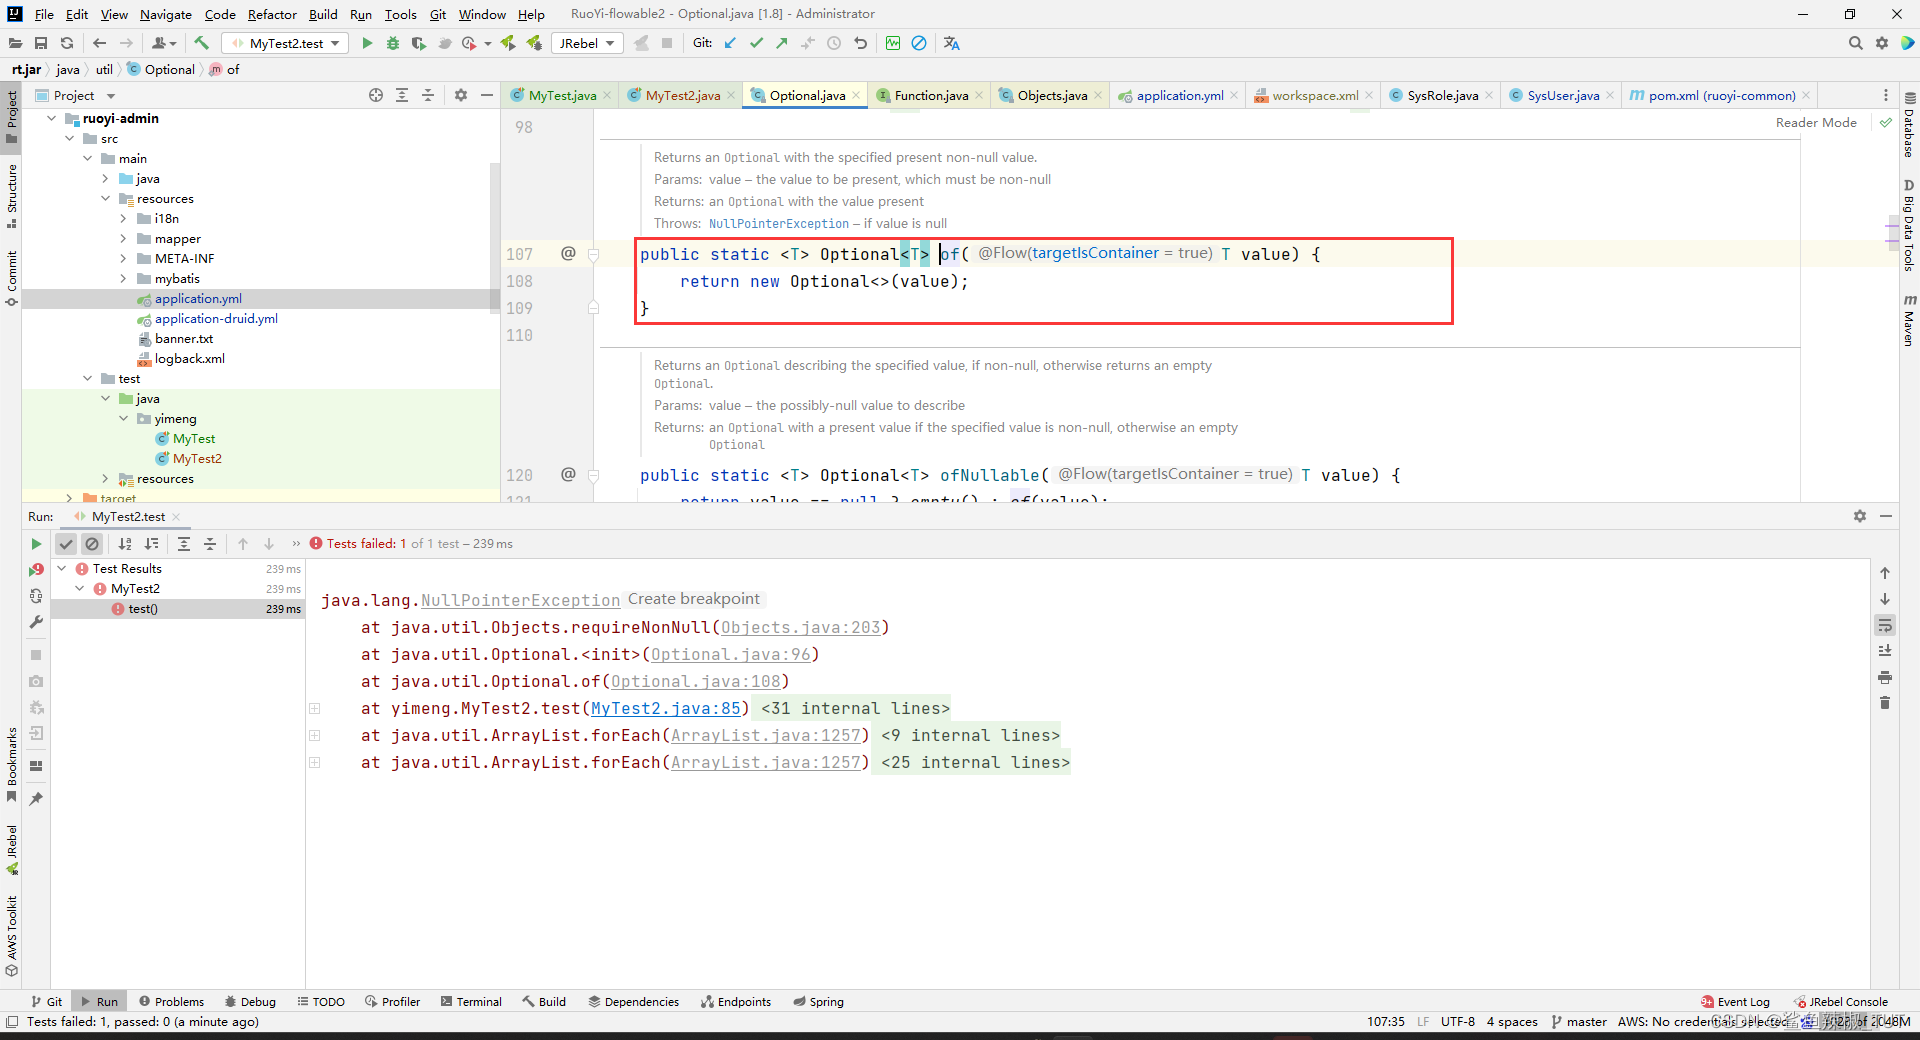Click the green Run button in the main toolbar
The height and width of the screenshot is (1040, 1920).
(367, 43)
